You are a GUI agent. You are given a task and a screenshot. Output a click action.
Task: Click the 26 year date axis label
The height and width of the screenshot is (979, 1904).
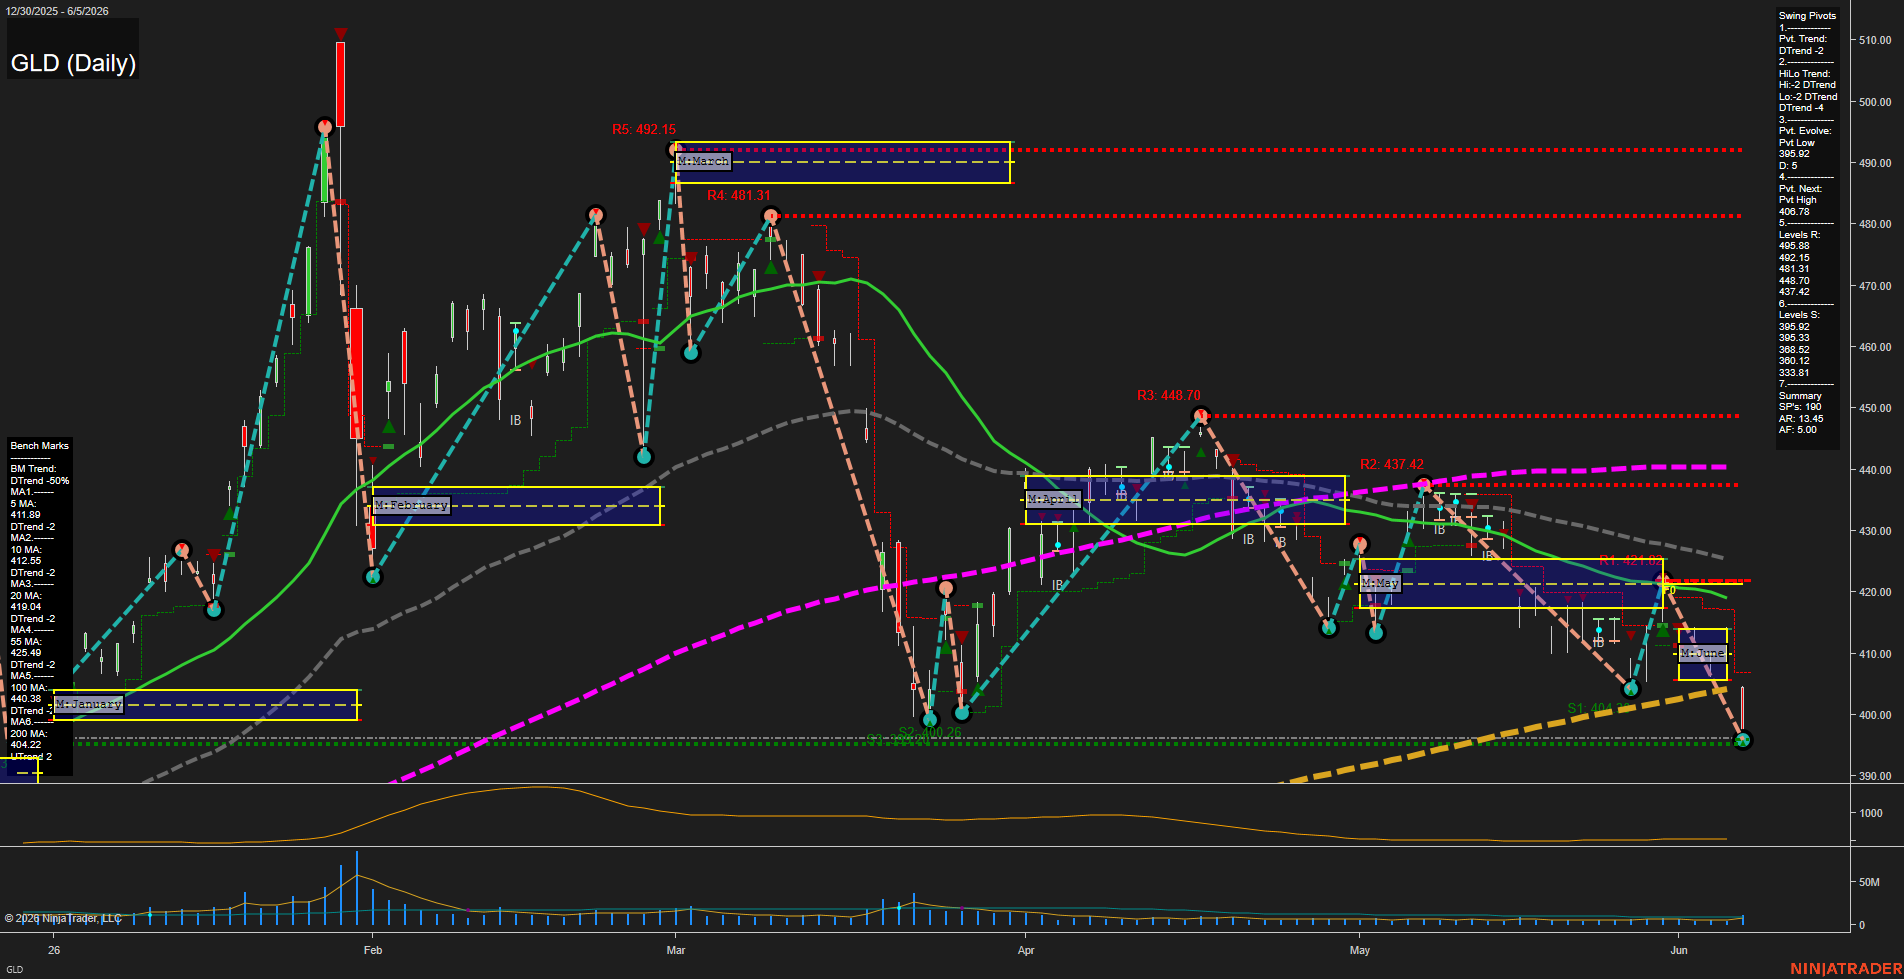[x=54, y=950]
